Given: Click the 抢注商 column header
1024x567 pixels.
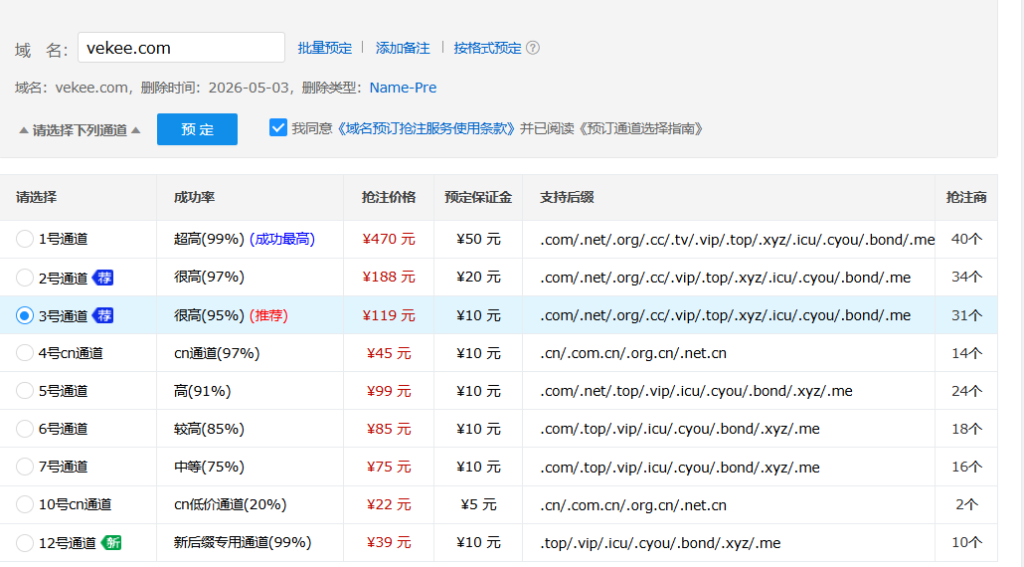Looking at the screenshot, I should click(x=966, y=197).
